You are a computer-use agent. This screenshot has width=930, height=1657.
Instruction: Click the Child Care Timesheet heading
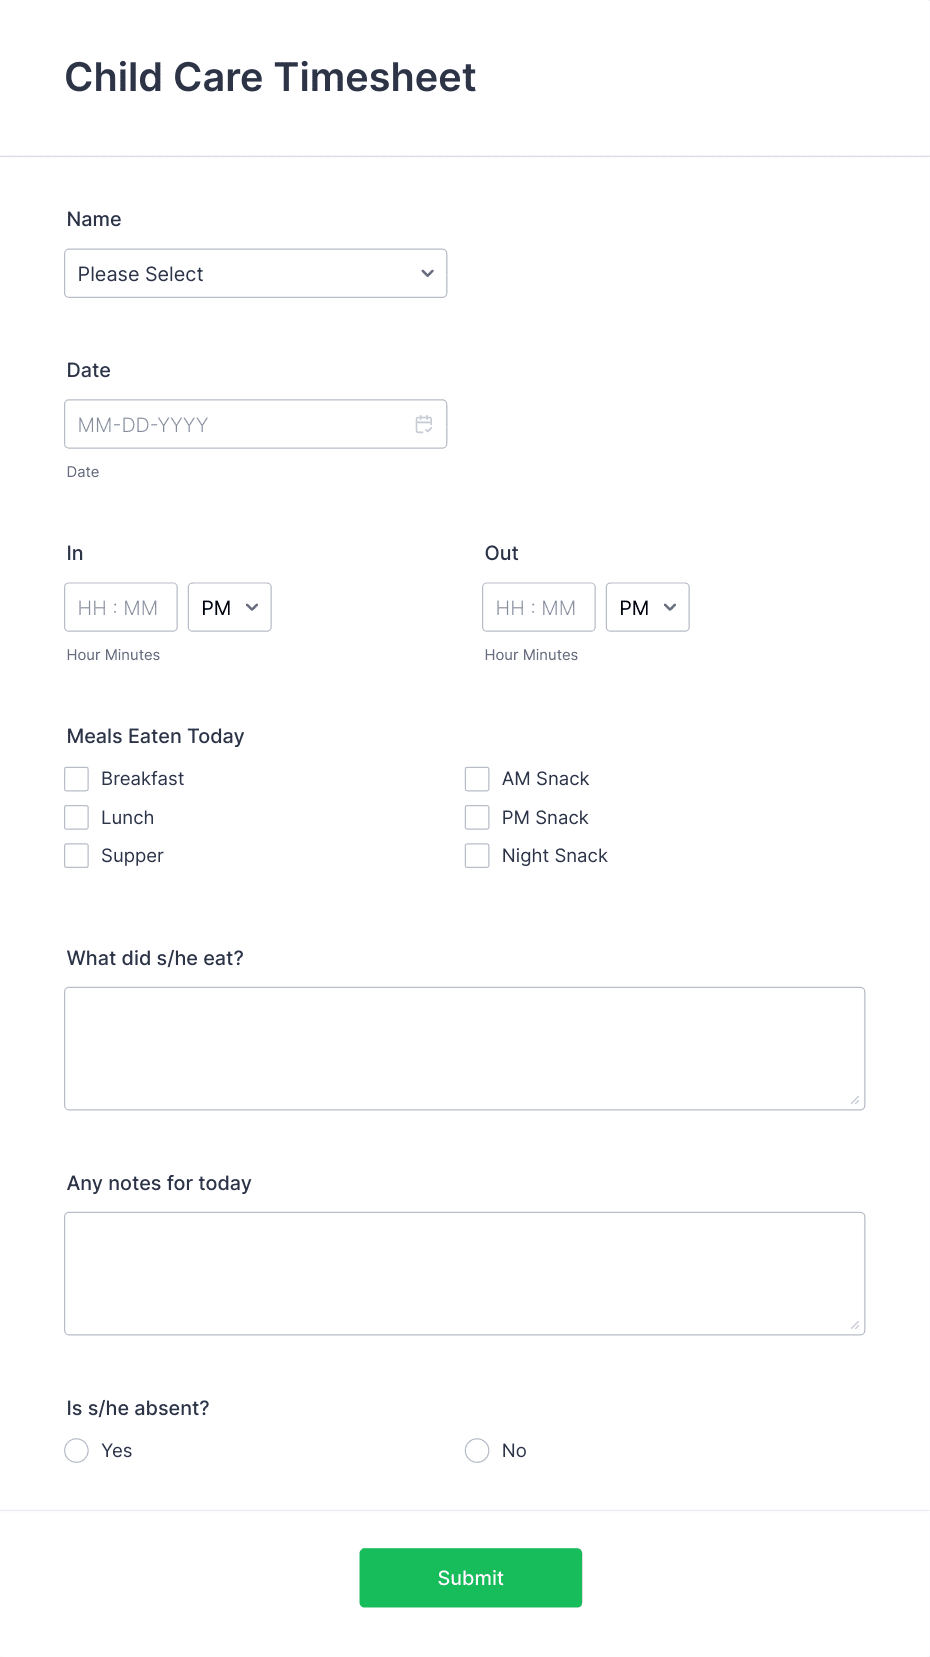click(270, 77)
